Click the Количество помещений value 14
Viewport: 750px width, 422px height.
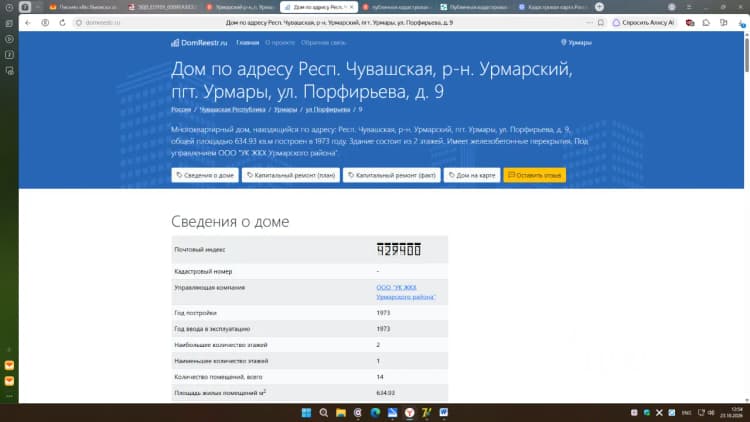(x=380, y=377)
